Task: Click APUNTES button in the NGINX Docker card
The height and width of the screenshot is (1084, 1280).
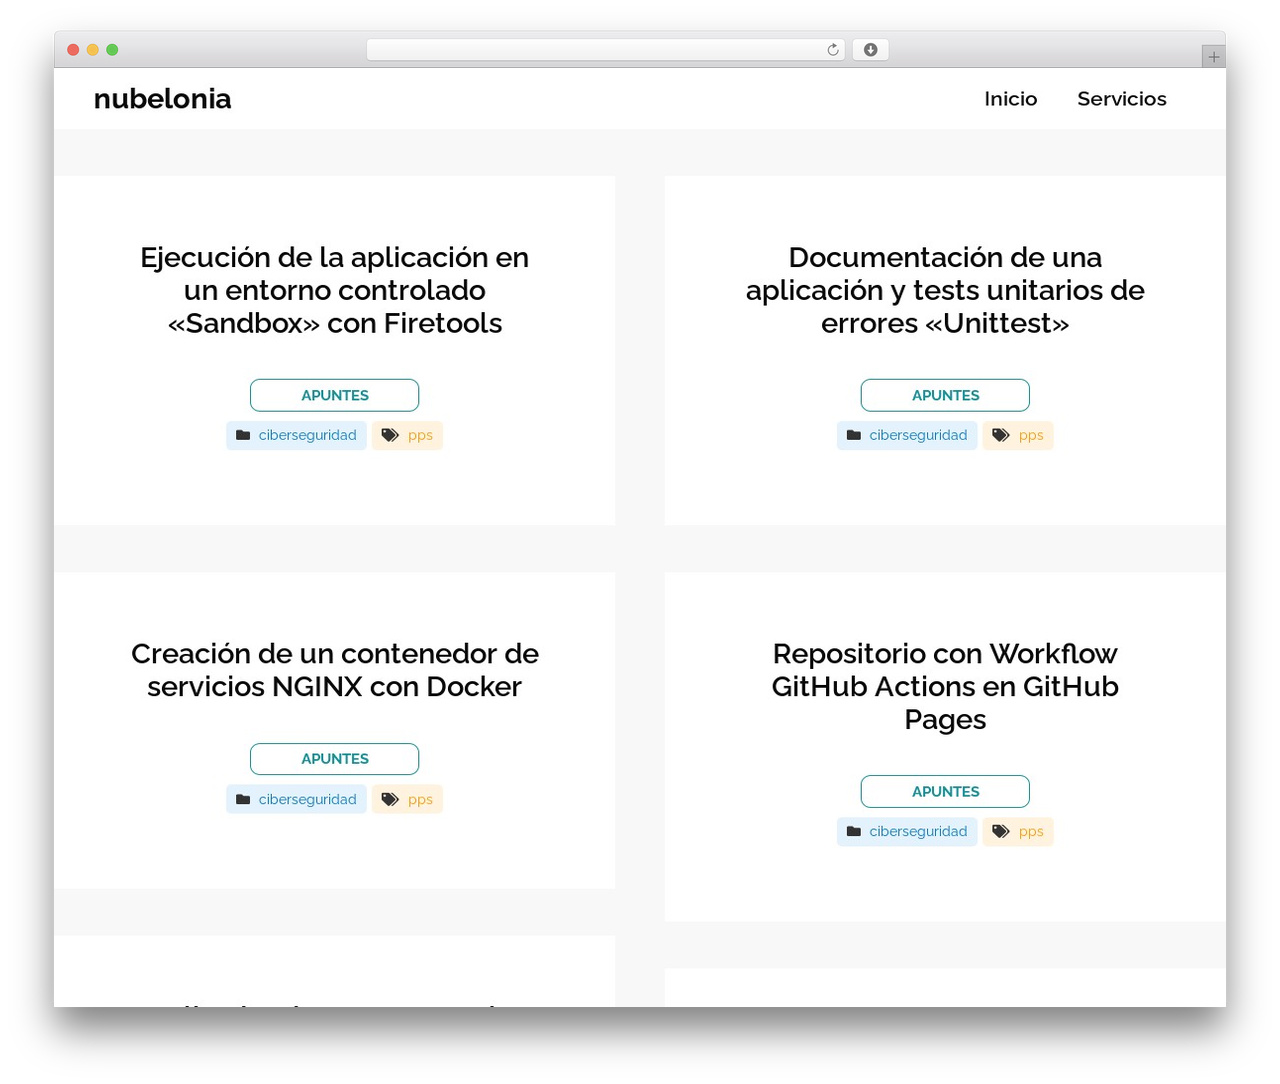Action: 335,759
